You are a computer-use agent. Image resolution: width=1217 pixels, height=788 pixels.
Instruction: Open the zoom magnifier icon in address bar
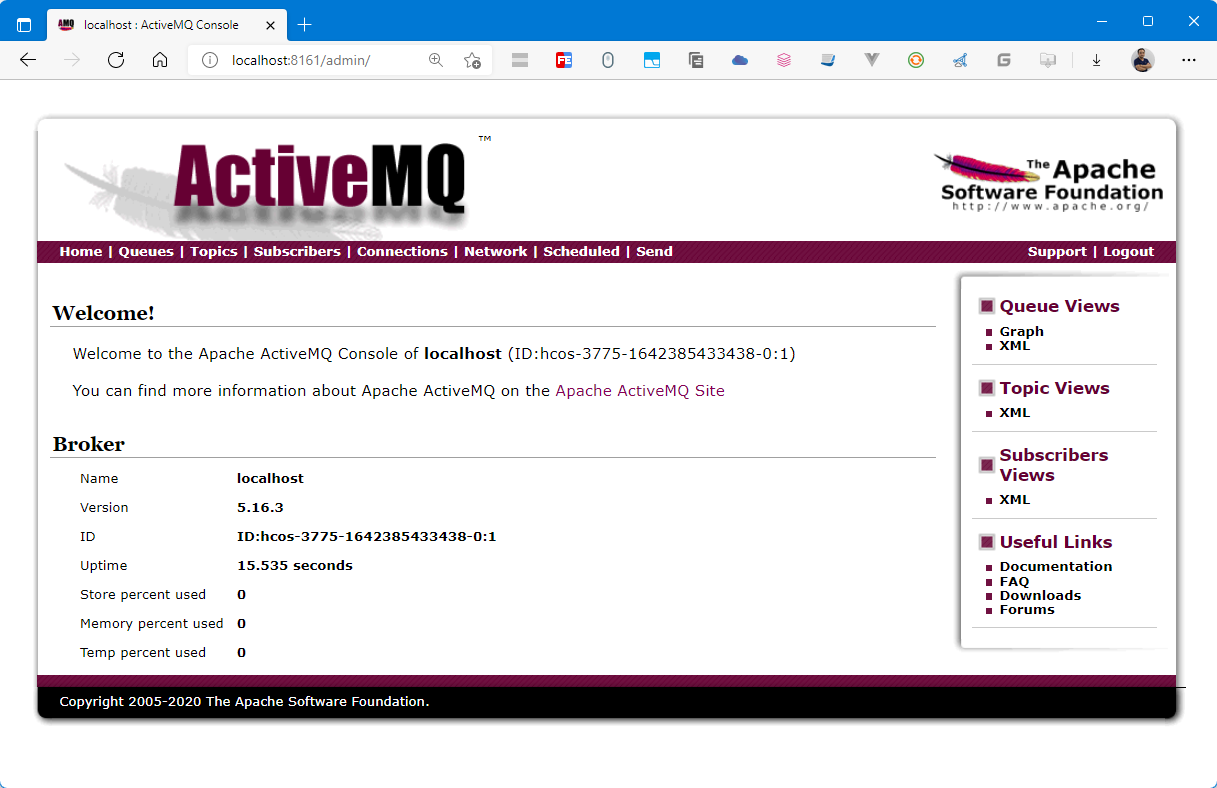click(436, 60)
